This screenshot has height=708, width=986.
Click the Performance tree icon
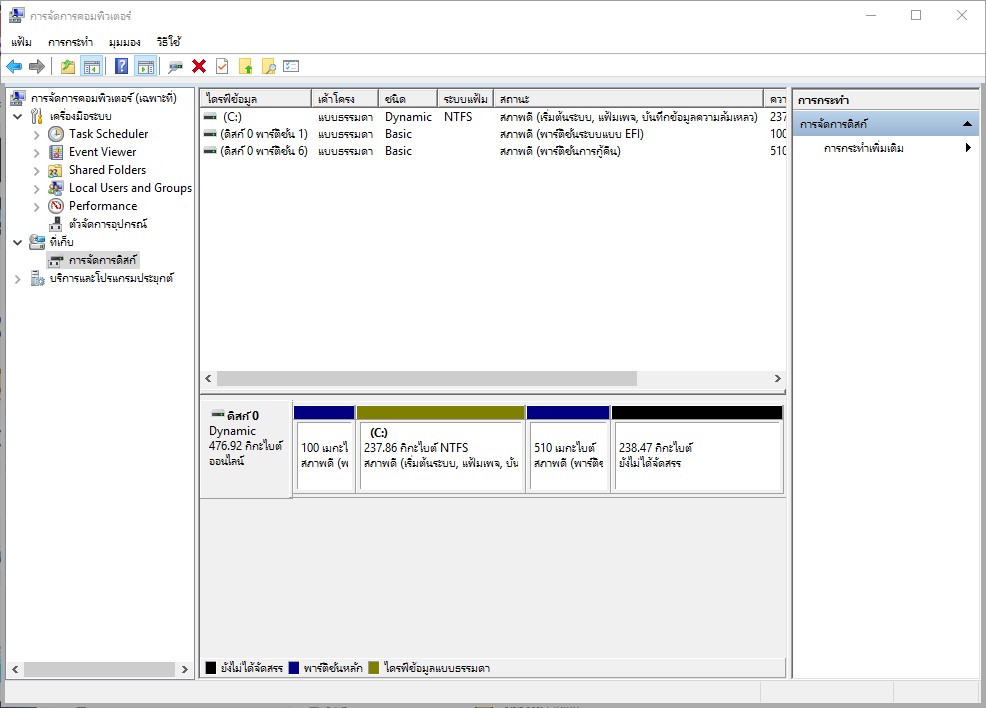coord(56,206)
